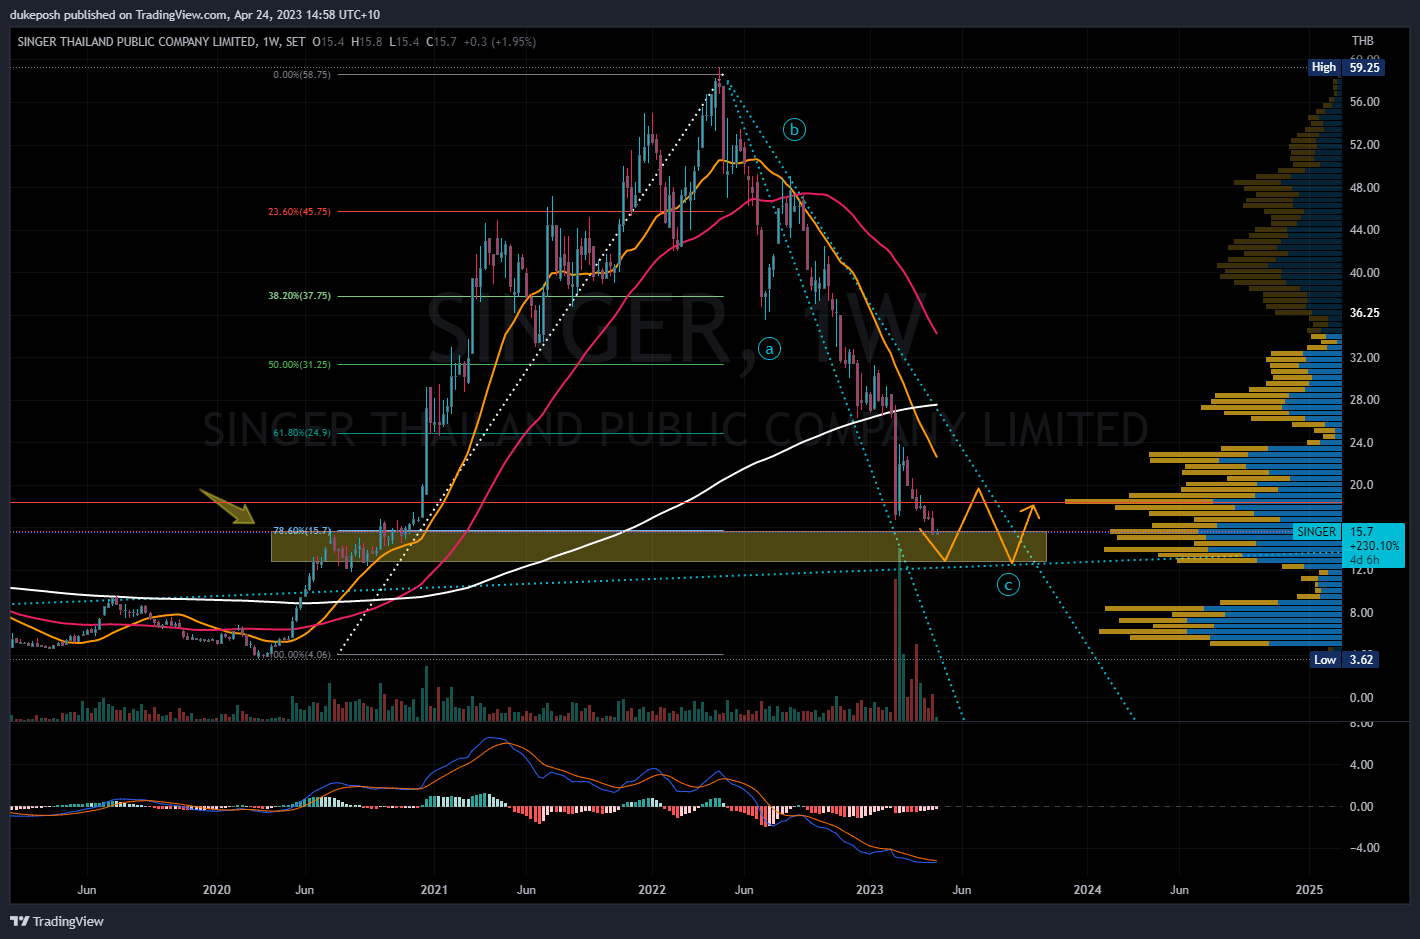Click 28.00 on the price scale
This screenshot has width=1420, height=939.
1364,400
